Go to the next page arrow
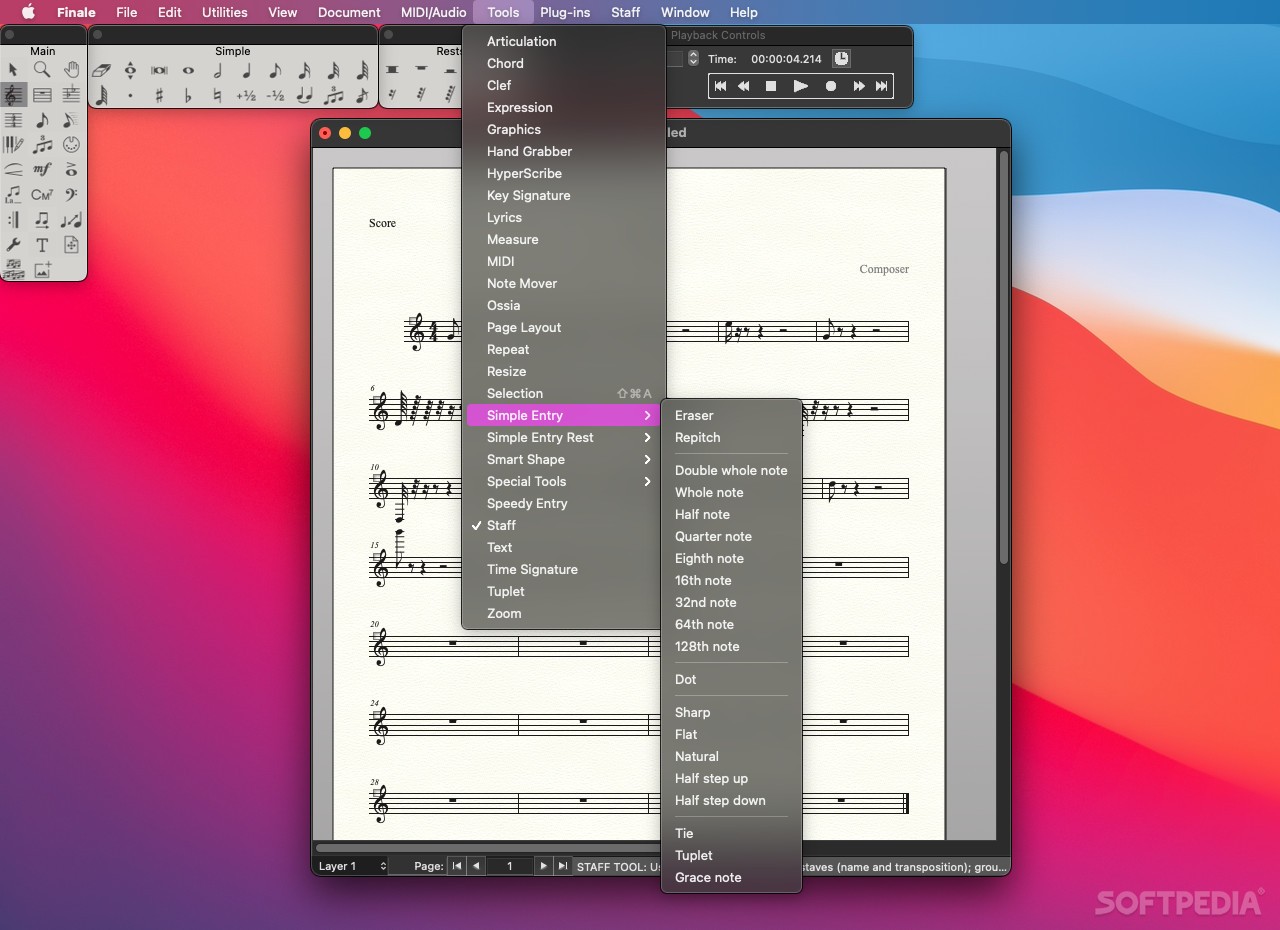The height and width of the screenshot is (930, 1280). tap(543, 866)
